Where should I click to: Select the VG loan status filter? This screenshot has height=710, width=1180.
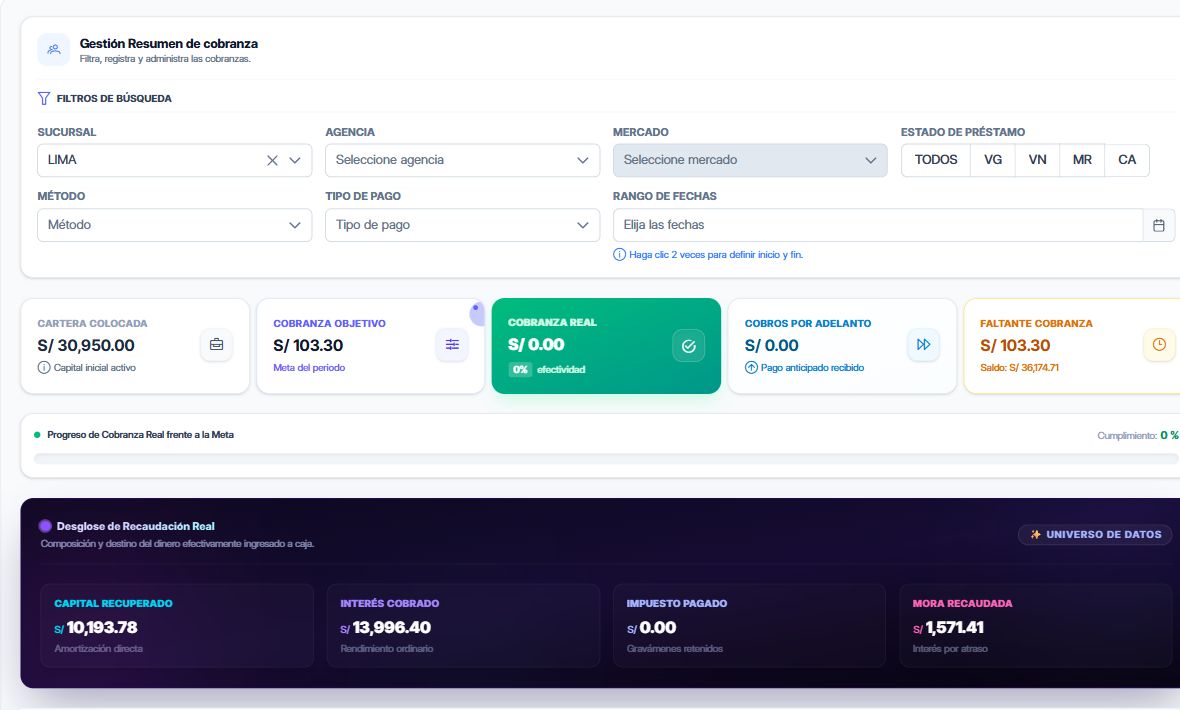pos(993,160)
